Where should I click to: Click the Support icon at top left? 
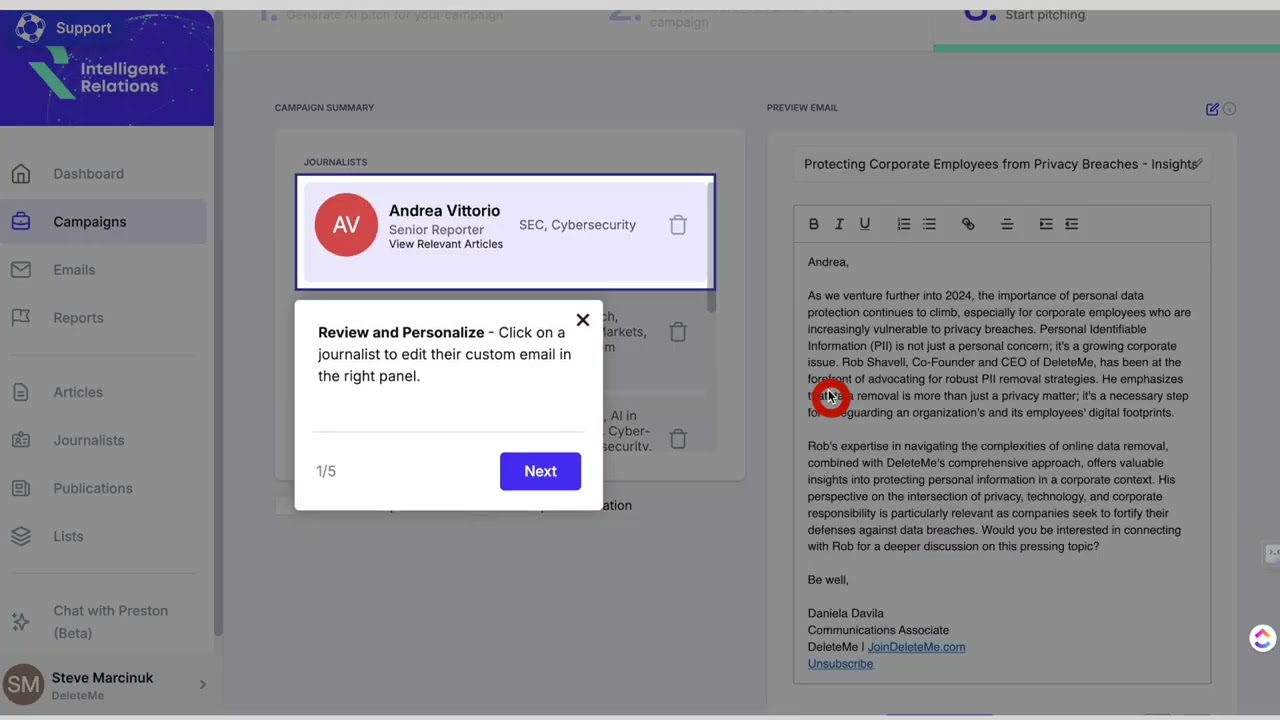[x=30, y=28]
